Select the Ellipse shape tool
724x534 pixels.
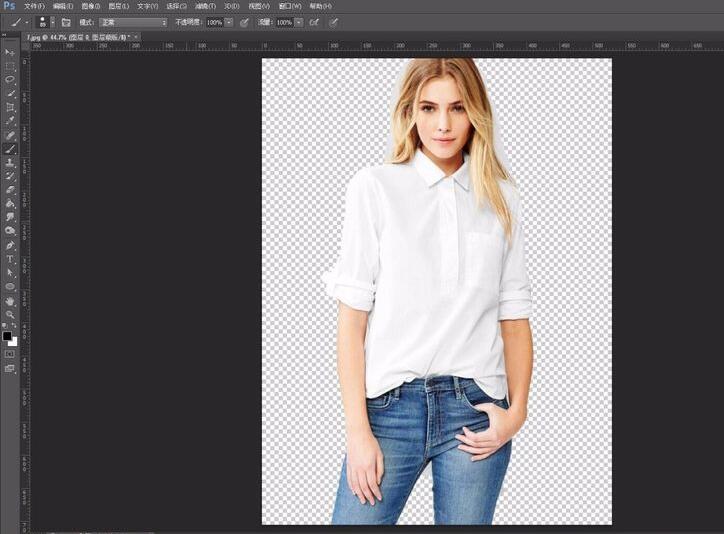(10, 287)
